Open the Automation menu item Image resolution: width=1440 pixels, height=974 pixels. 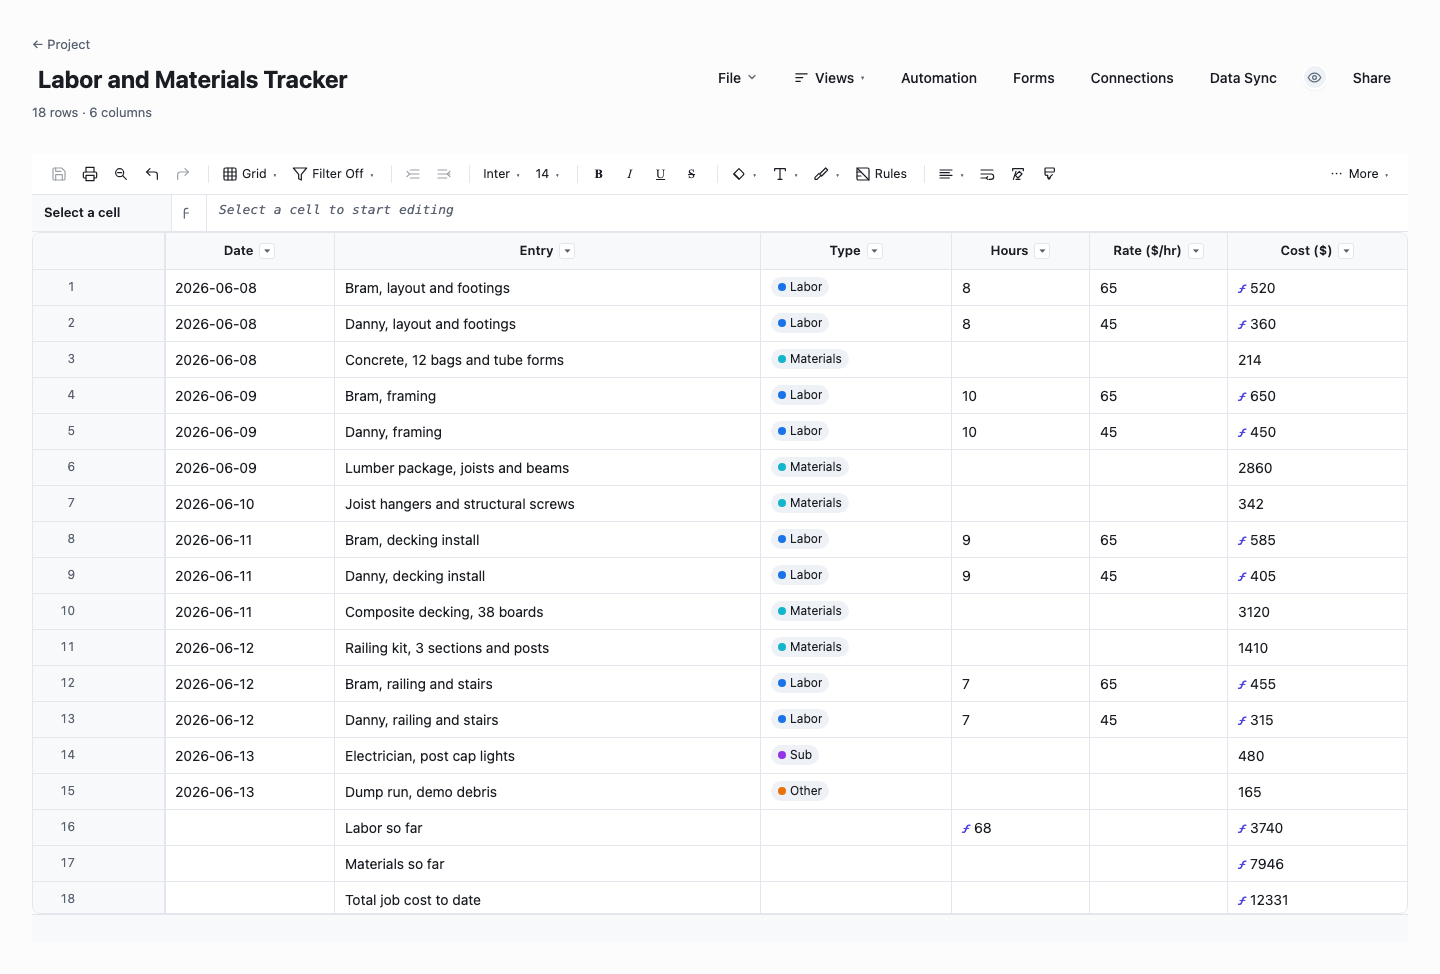tap(939, 78)
